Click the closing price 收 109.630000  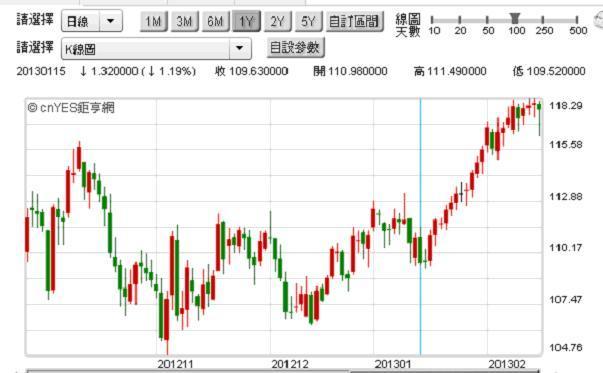coord(252,71)
